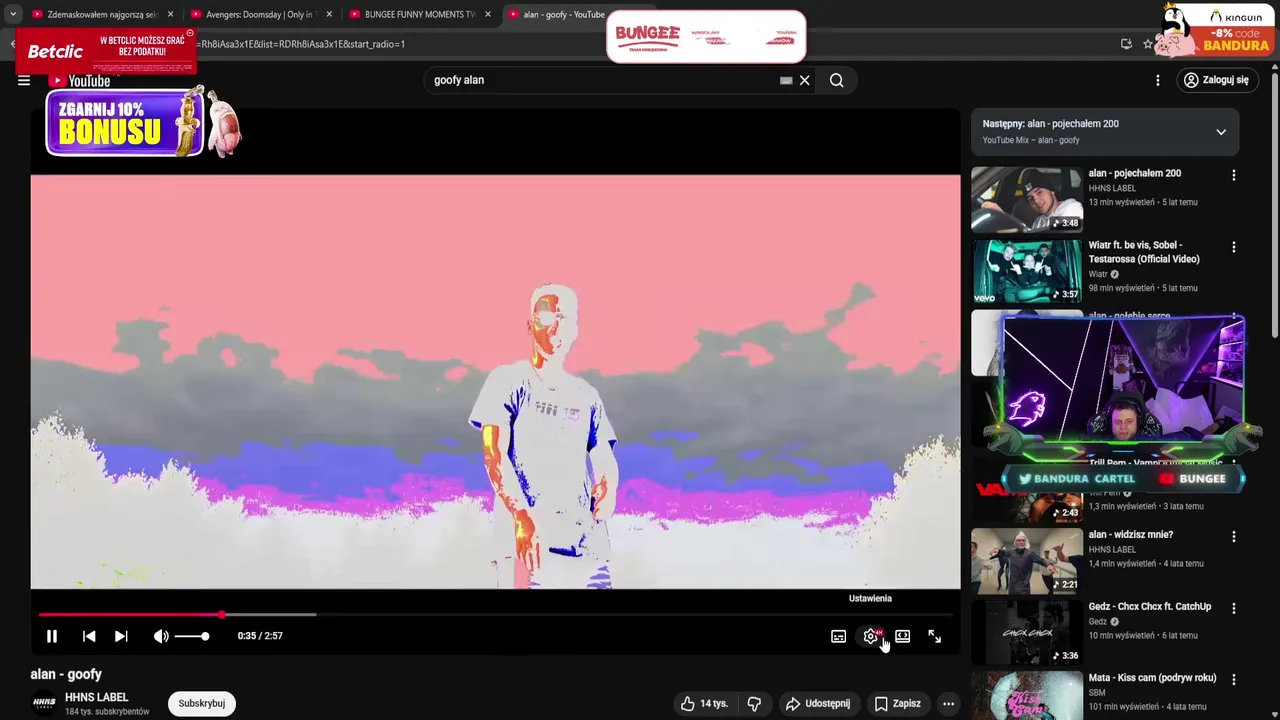
Task: Close the Zdemaskowałem najgorszą tab
Action: [x=170, y=14]
